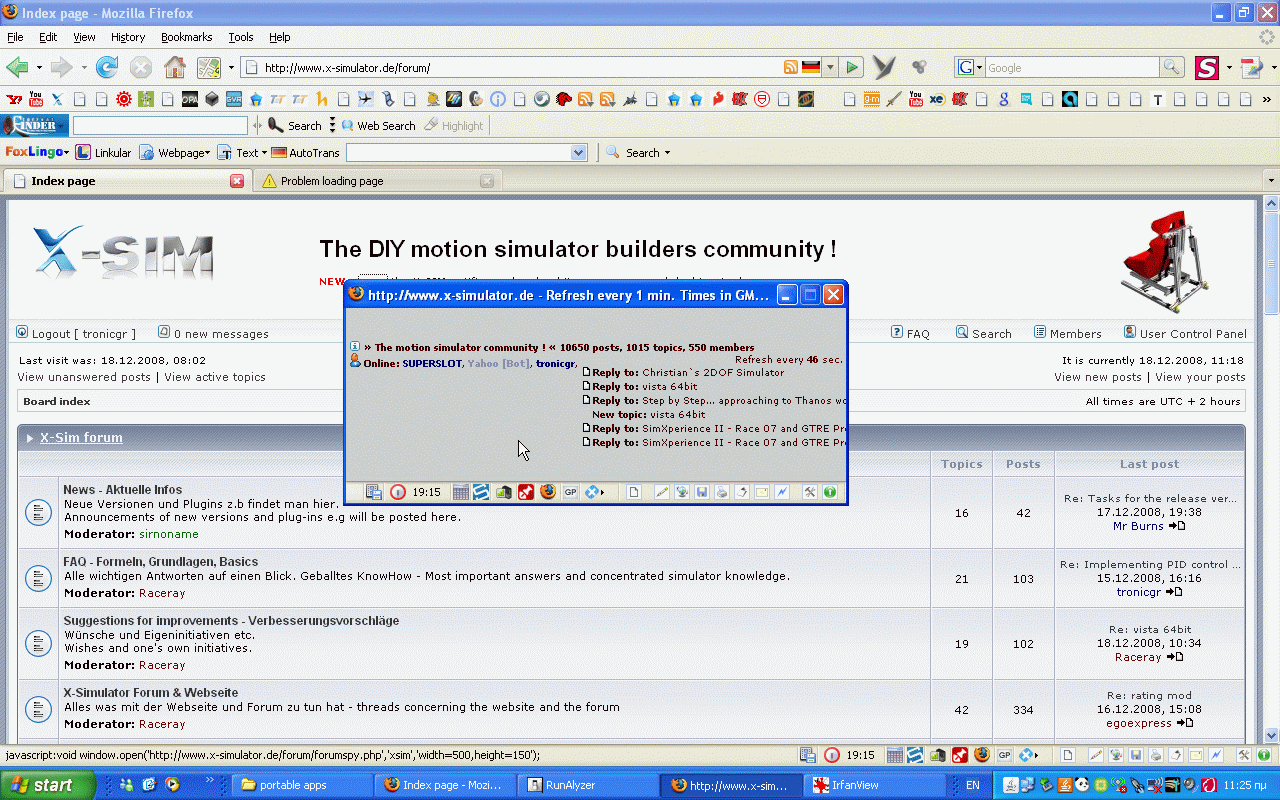Click the Stop loading icon
This screenshot has width=1280, height=800.
141,67
